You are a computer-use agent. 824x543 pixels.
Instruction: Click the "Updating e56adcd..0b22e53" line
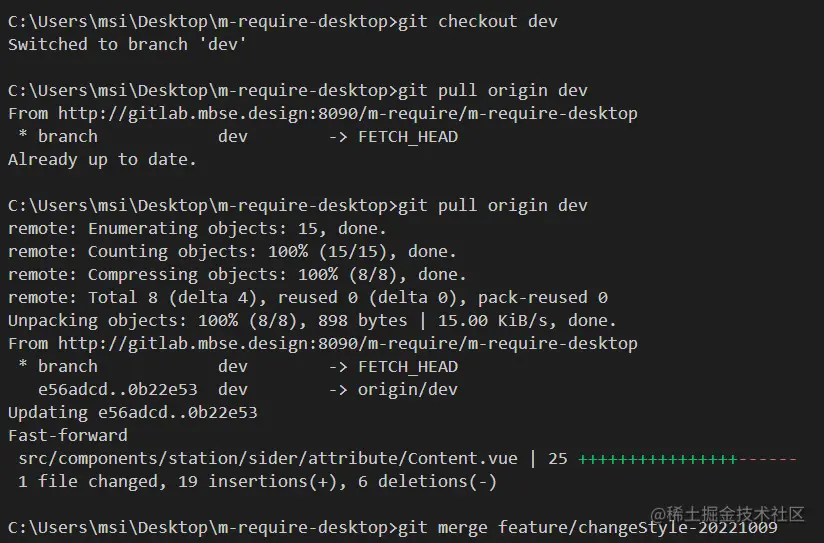tap(132, 412)
